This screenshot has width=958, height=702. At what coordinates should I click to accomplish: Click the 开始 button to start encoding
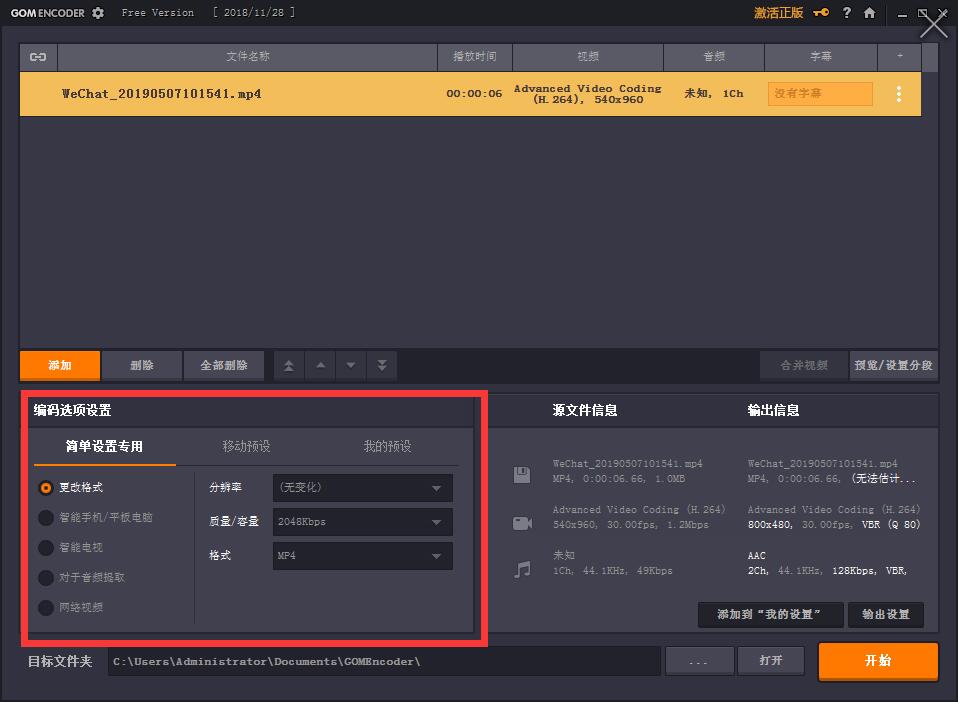877,661
